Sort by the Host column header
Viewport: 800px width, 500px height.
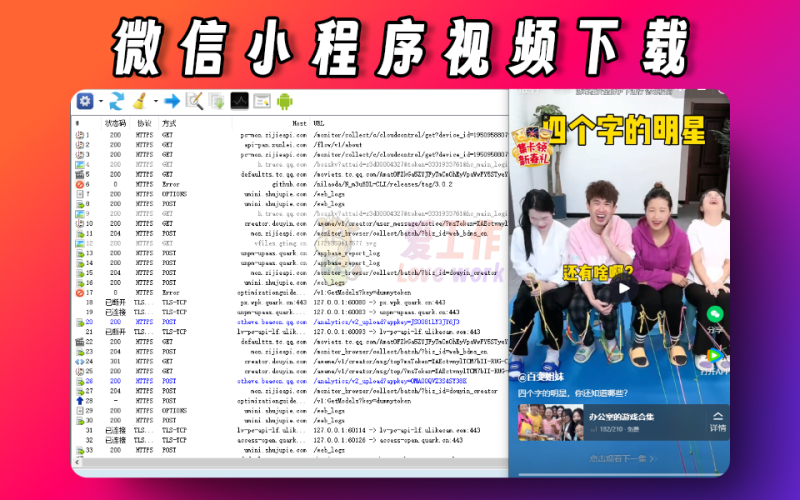pyautogui.click(x=299, y=123)
